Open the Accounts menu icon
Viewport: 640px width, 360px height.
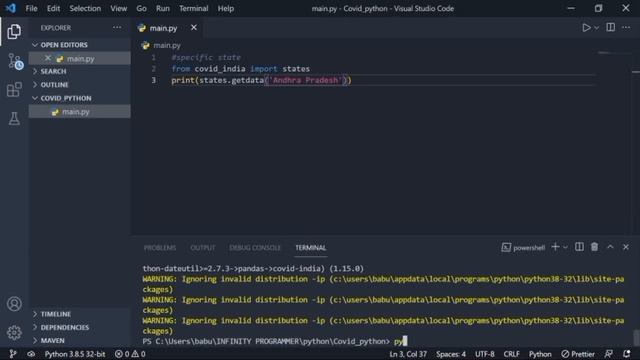(14, 304)
